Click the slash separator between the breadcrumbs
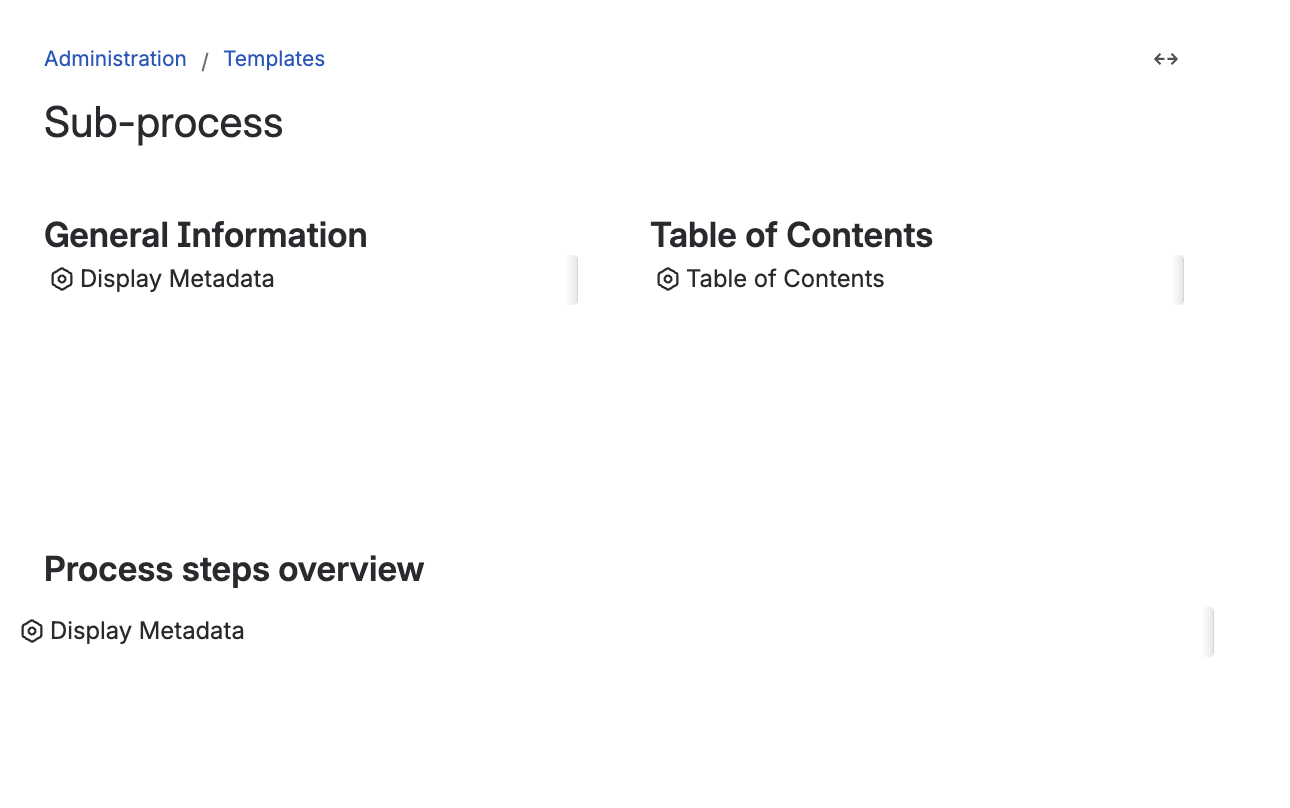This screenshot has height=808, width=1290. (x=205, y=61)
